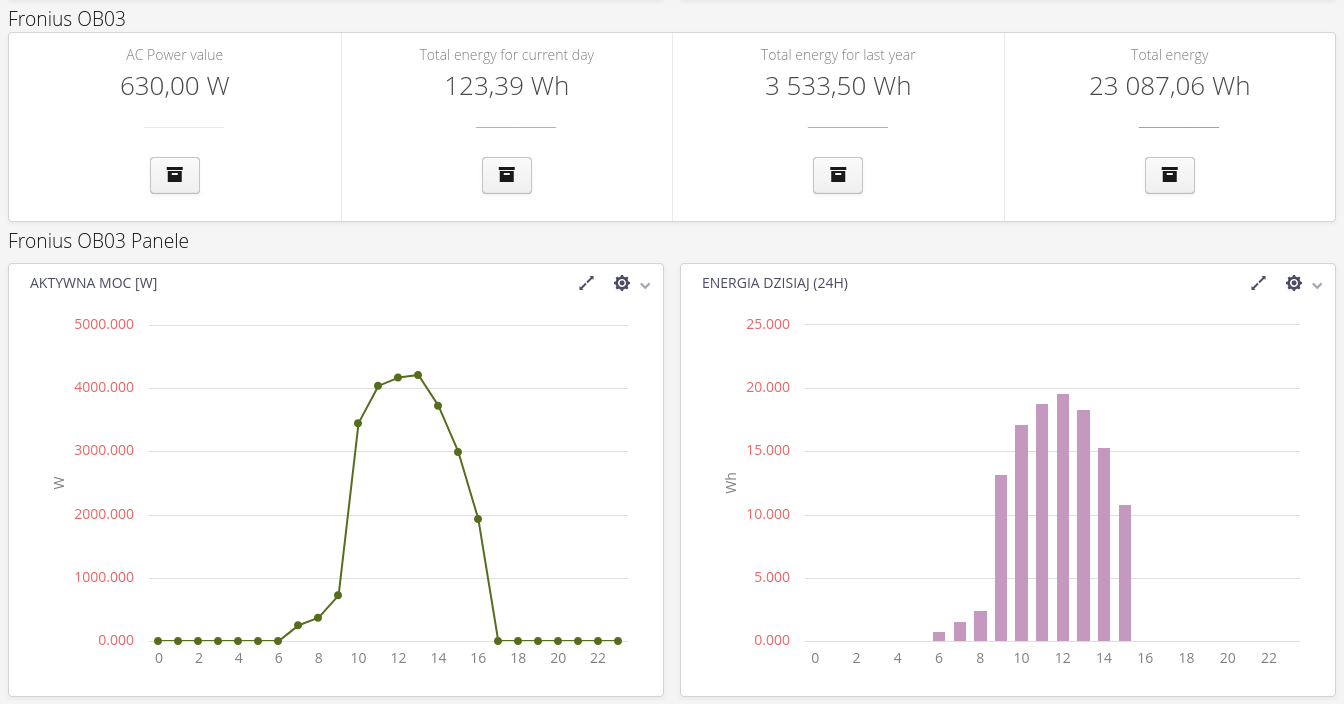The width and height of the screenshot is (1344, 704).
Task: Click the power data point at hour 16
Action: [478, 519]
